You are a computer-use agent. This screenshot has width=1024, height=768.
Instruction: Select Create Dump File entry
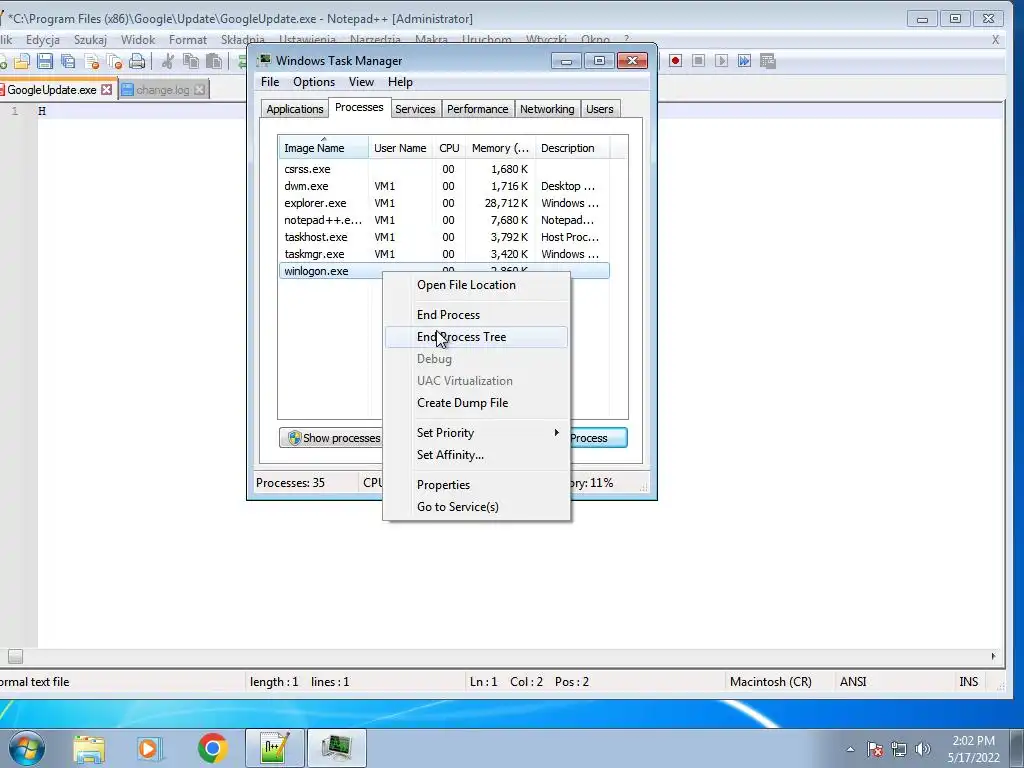click(476, 403)
